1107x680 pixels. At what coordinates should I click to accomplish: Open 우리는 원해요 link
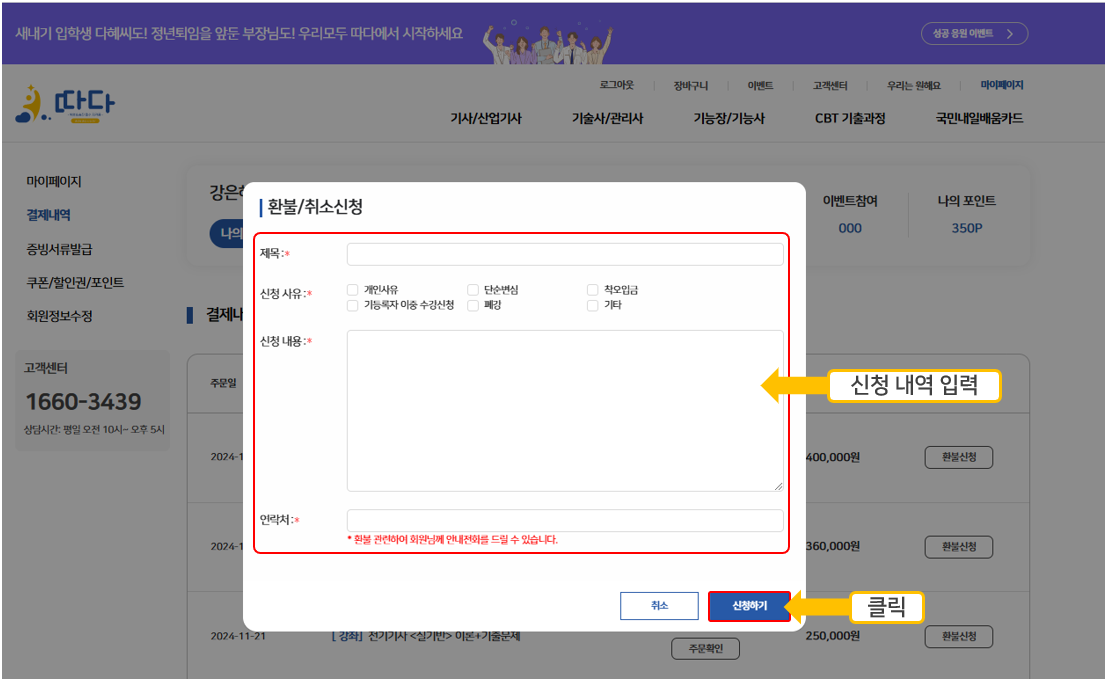(914, 85)
